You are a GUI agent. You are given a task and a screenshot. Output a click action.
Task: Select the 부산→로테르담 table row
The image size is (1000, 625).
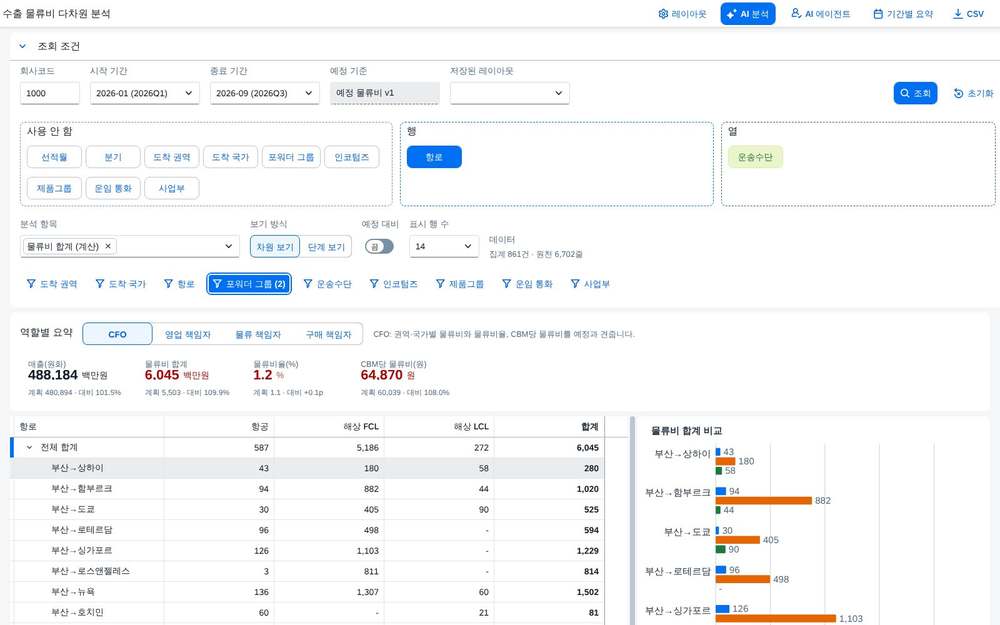pos(307,530)
